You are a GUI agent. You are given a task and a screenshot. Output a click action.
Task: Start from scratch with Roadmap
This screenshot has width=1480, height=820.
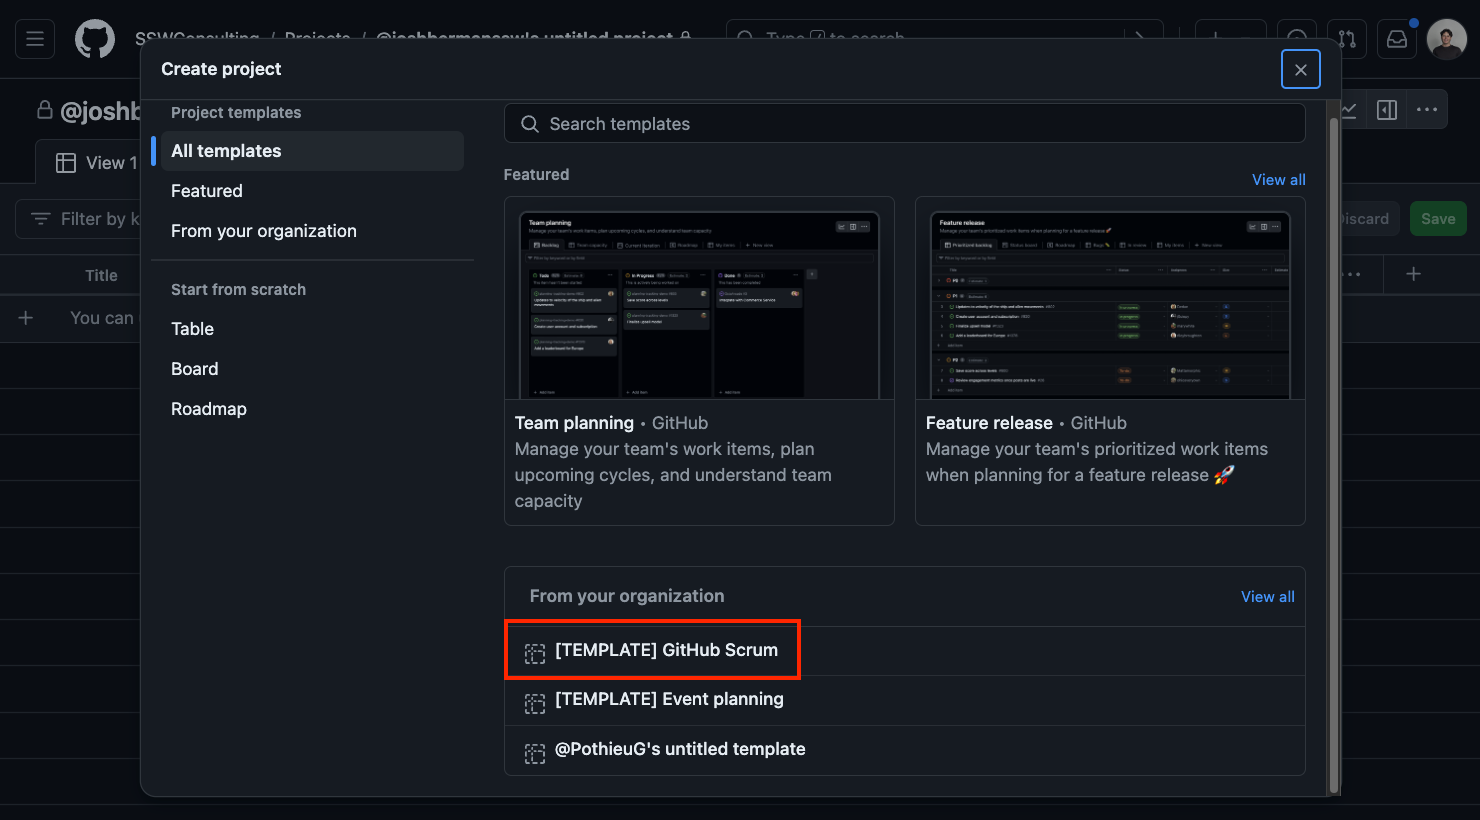[208, 409]
